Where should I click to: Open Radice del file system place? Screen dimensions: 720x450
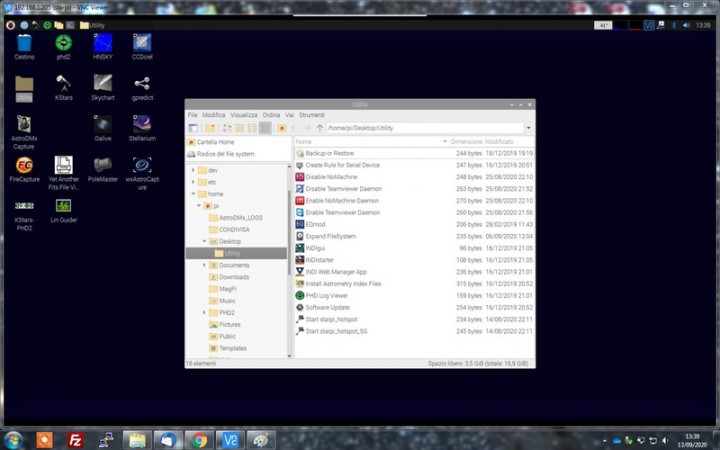pyautogui.click(x=225, y=154)
